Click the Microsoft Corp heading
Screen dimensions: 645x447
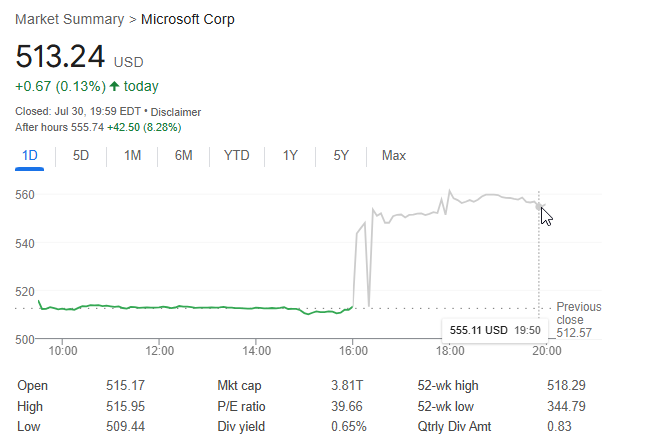[187, 19]
